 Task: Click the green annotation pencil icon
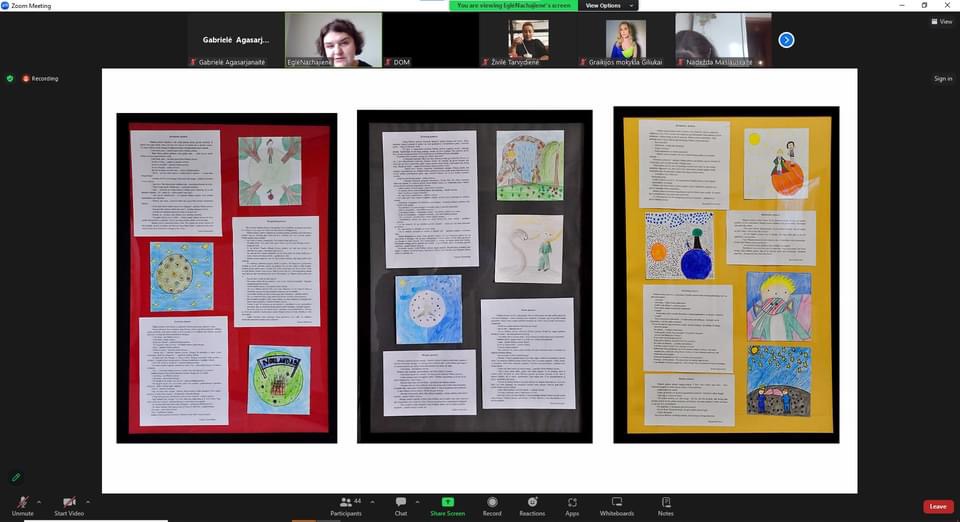(x=16, y=477)
